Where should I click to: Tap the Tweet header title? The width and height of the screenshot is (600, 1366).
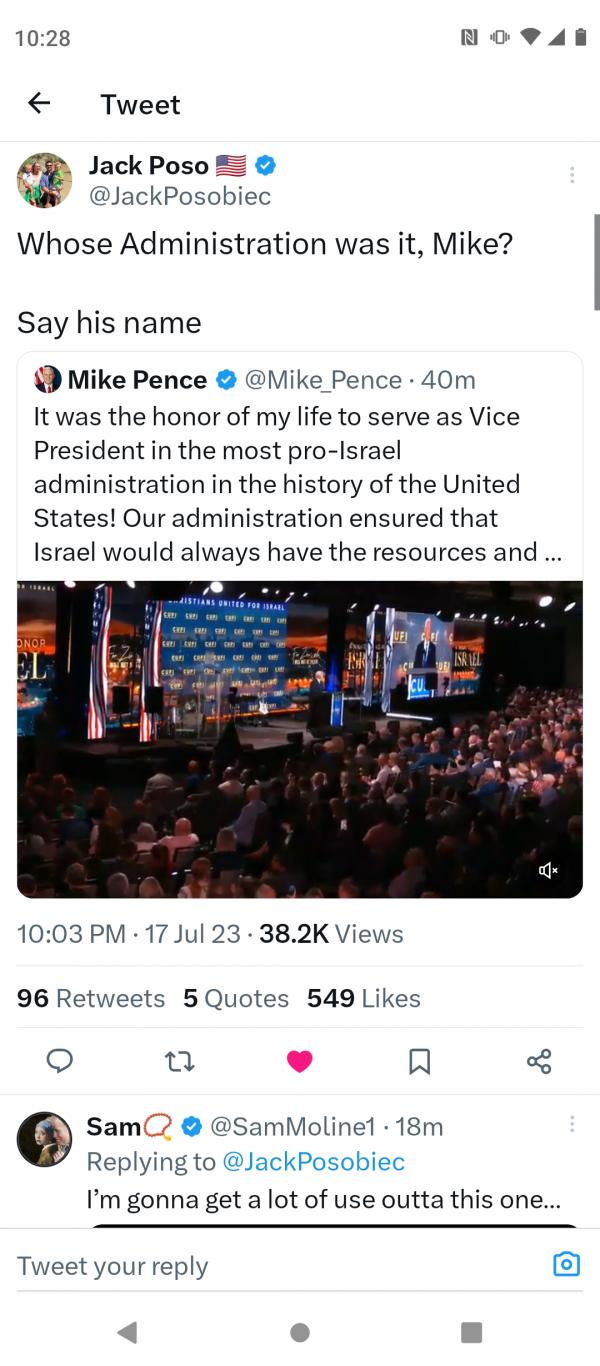[x=139, y=103]
